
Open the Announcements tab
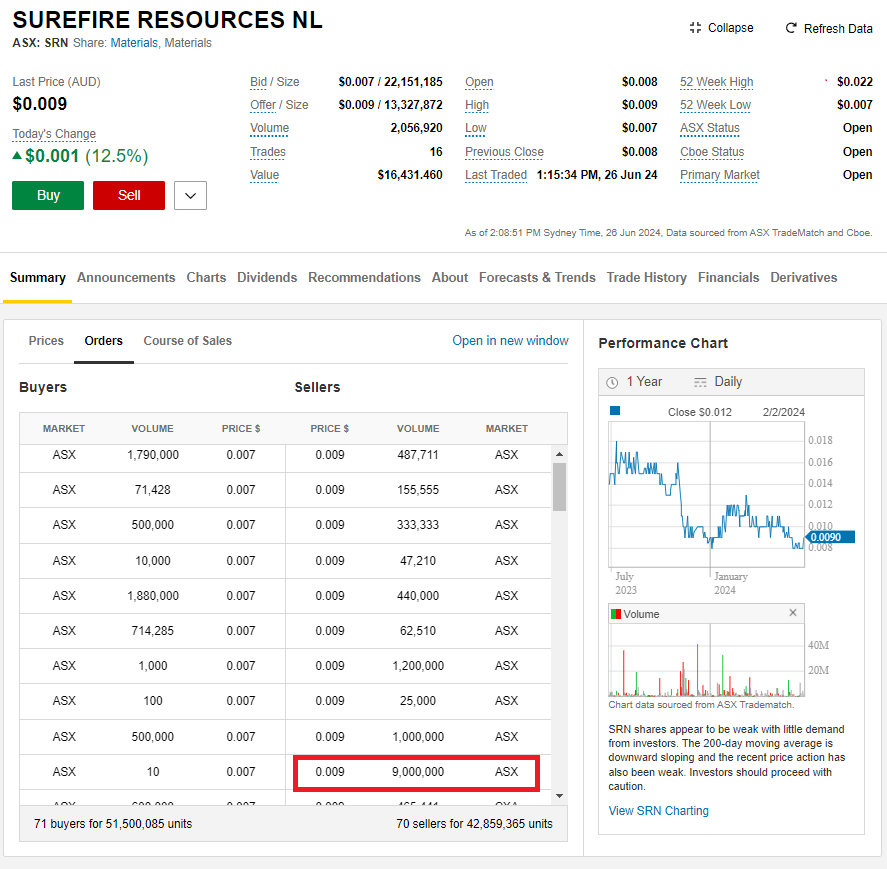click(x=126, y=278)
